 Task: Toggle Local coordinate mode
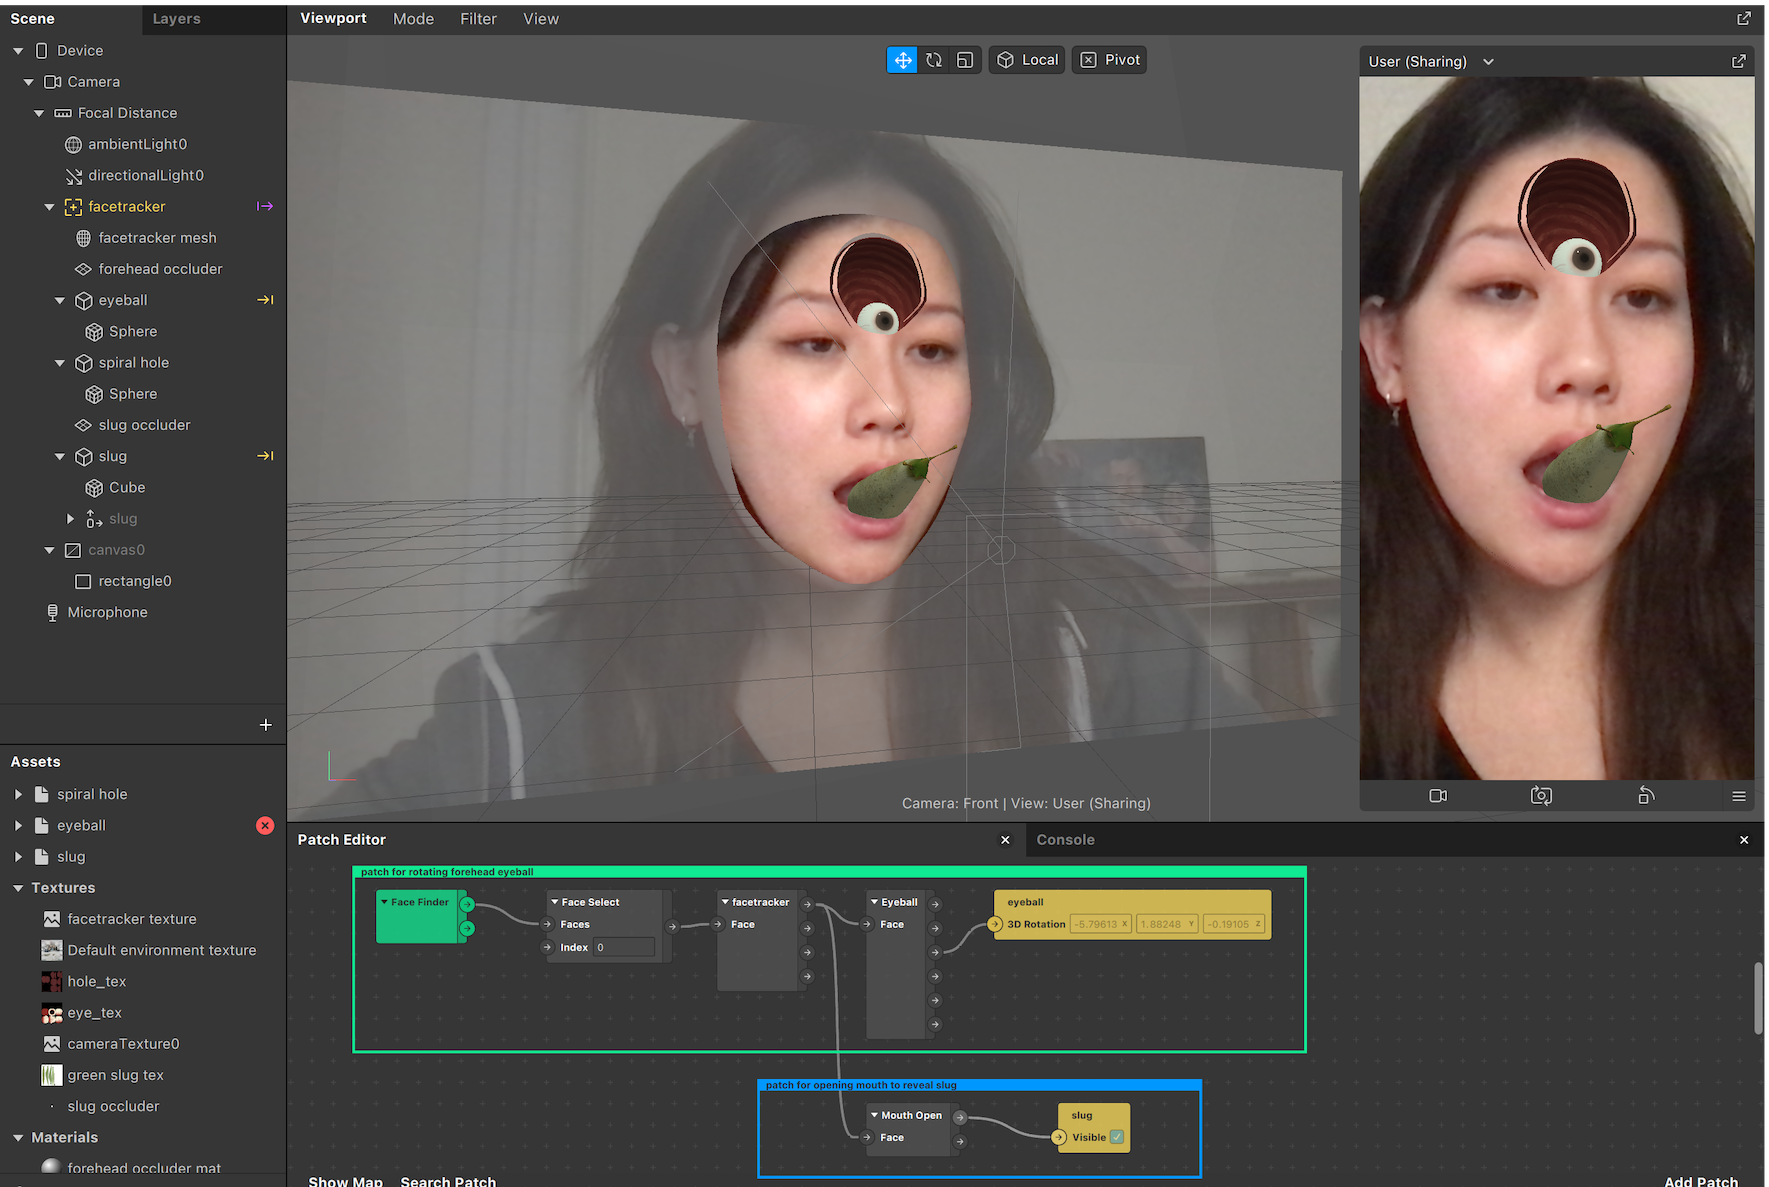[x=1026, y=59]
